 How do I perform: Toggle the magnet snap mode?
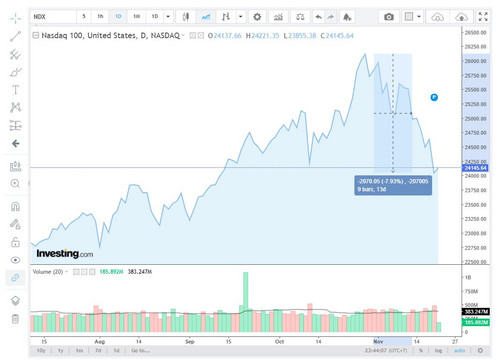[15, 207]
